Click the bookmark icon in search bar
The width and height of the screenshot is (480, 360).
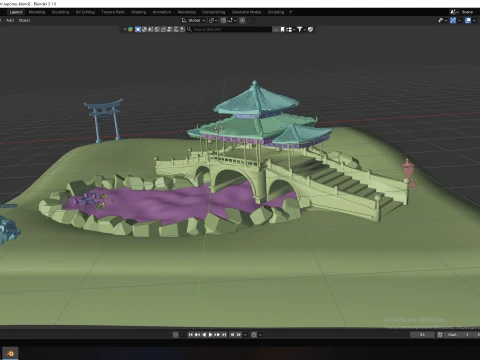point(282,29)
